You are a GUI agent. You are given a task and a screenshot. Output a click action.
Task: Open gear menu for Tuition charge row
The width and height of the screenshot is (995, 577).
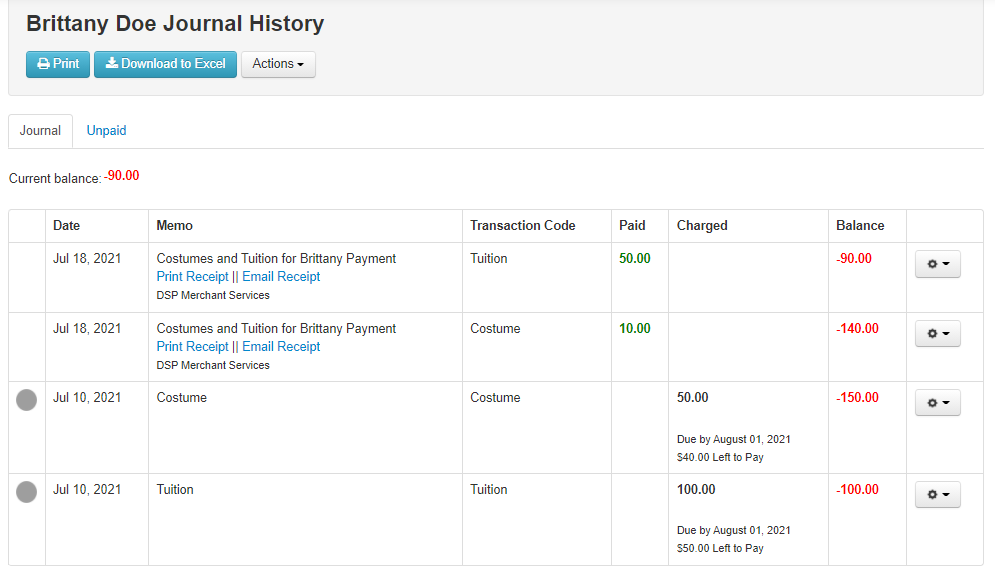tap(937, 495)
